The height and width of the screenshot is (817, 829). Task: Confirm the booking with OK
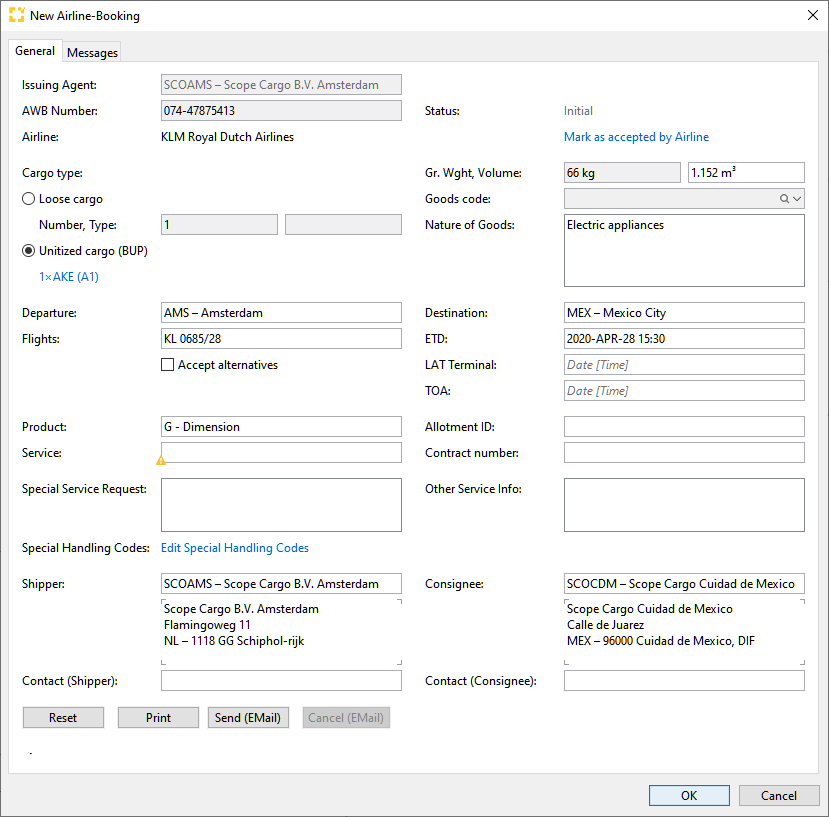tap(688, 795)
